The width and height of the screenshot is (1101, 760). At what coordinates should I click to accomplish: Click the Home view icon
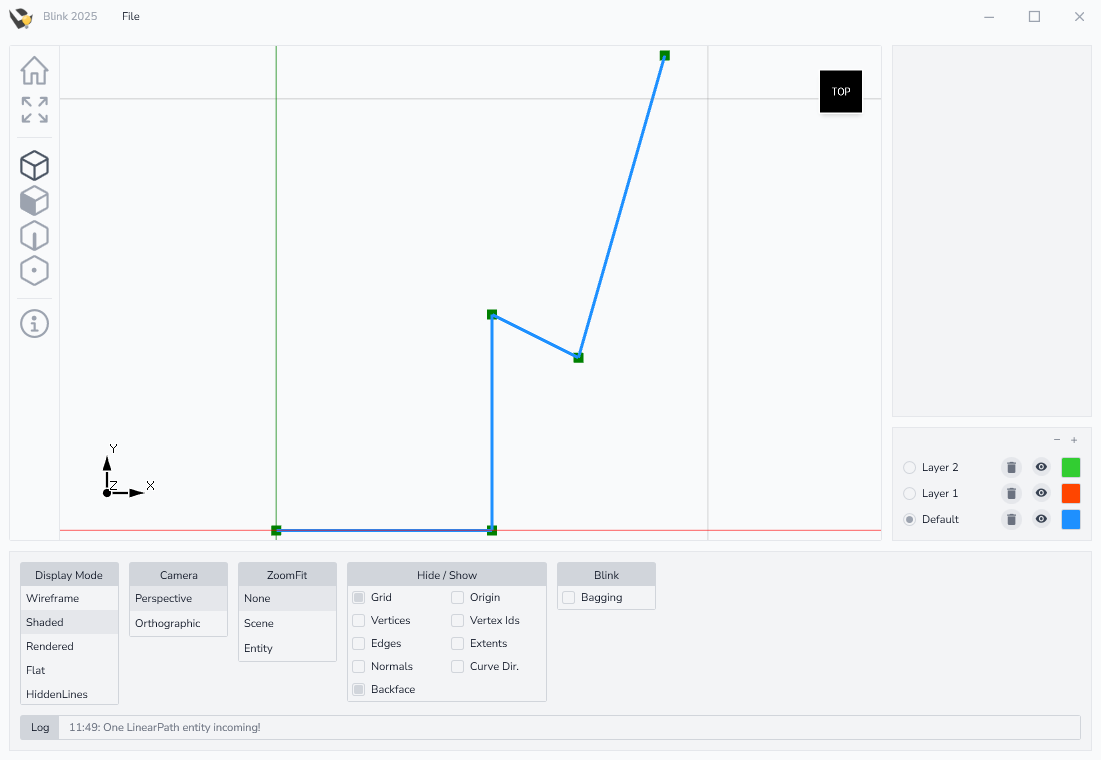pos(34,71)
